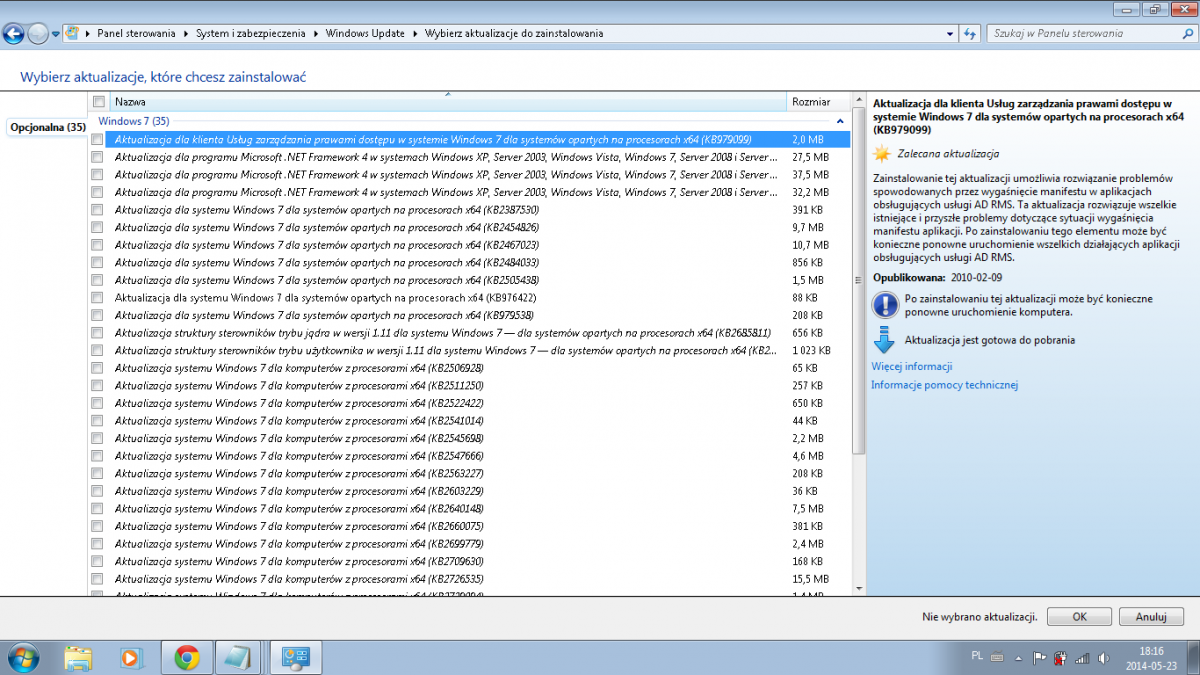Select the update row KB2699779
1200x675 pixels.
tap(470, 543)
